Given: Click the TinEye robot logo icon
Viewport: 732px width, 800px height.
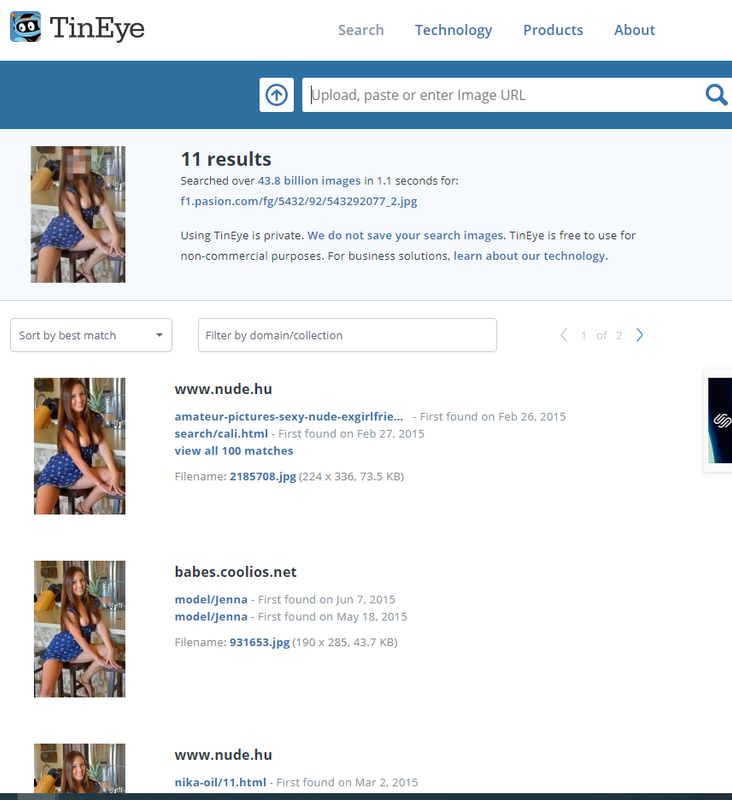Looking at the screenshot, I should pos(26,27).
